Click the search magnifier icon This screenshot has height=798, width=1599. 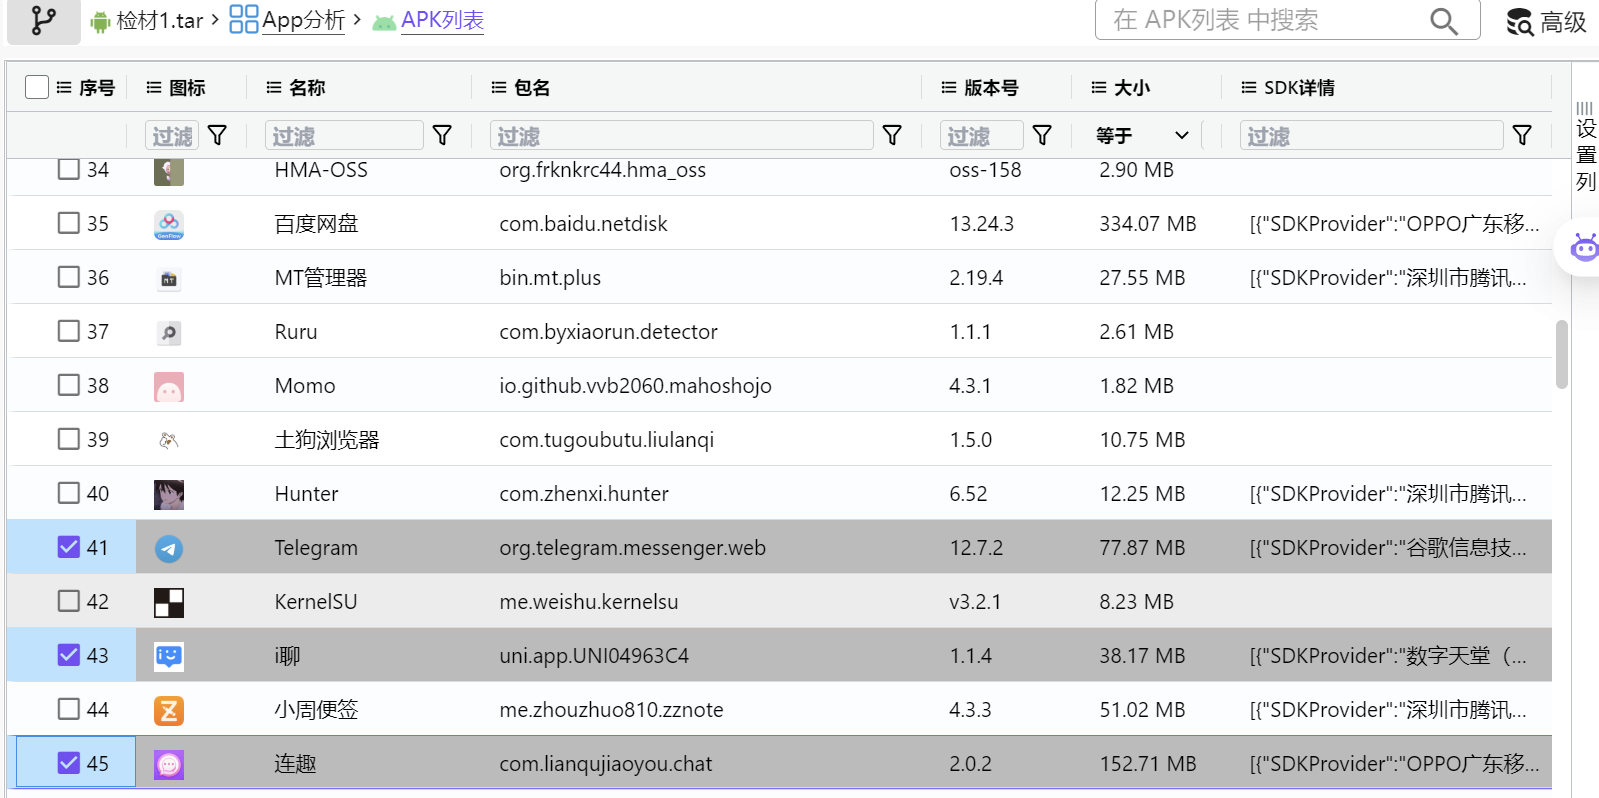click(x=1443, y=20)
